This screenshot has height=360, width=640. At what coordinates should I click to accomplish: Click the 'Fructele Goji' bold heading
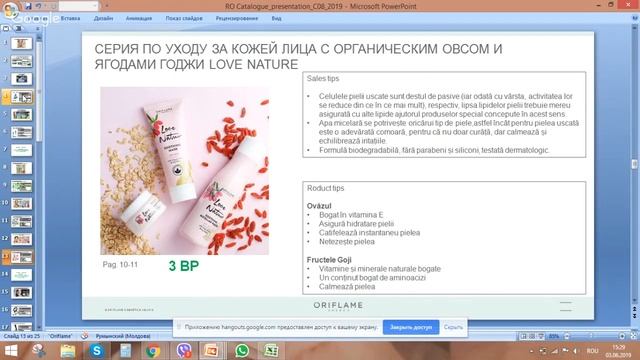329,260
